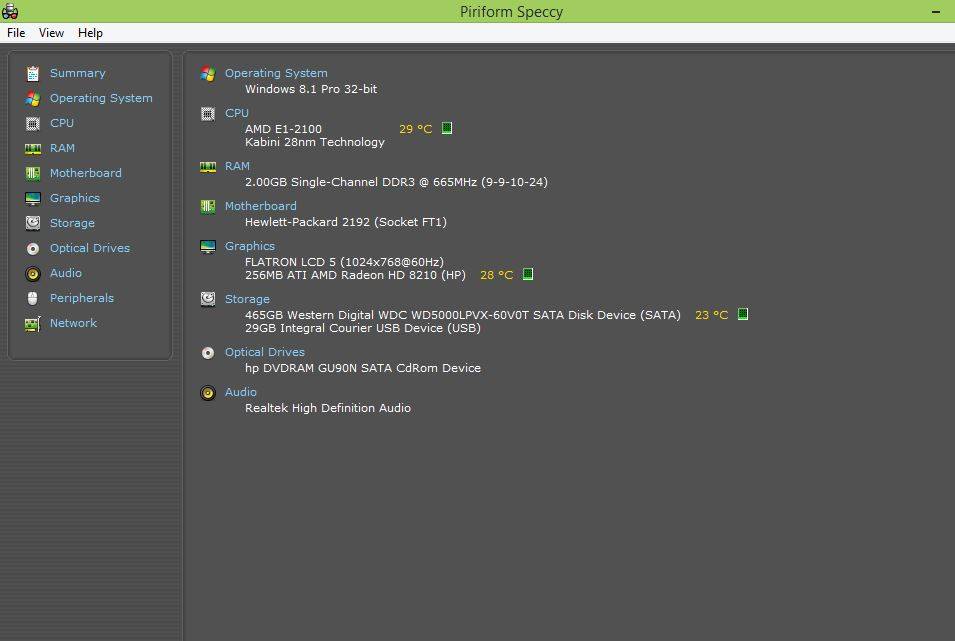955x641 pixels.
Task: Click the Graphics monitor icon in sidebar
Action: pos(33,199)
